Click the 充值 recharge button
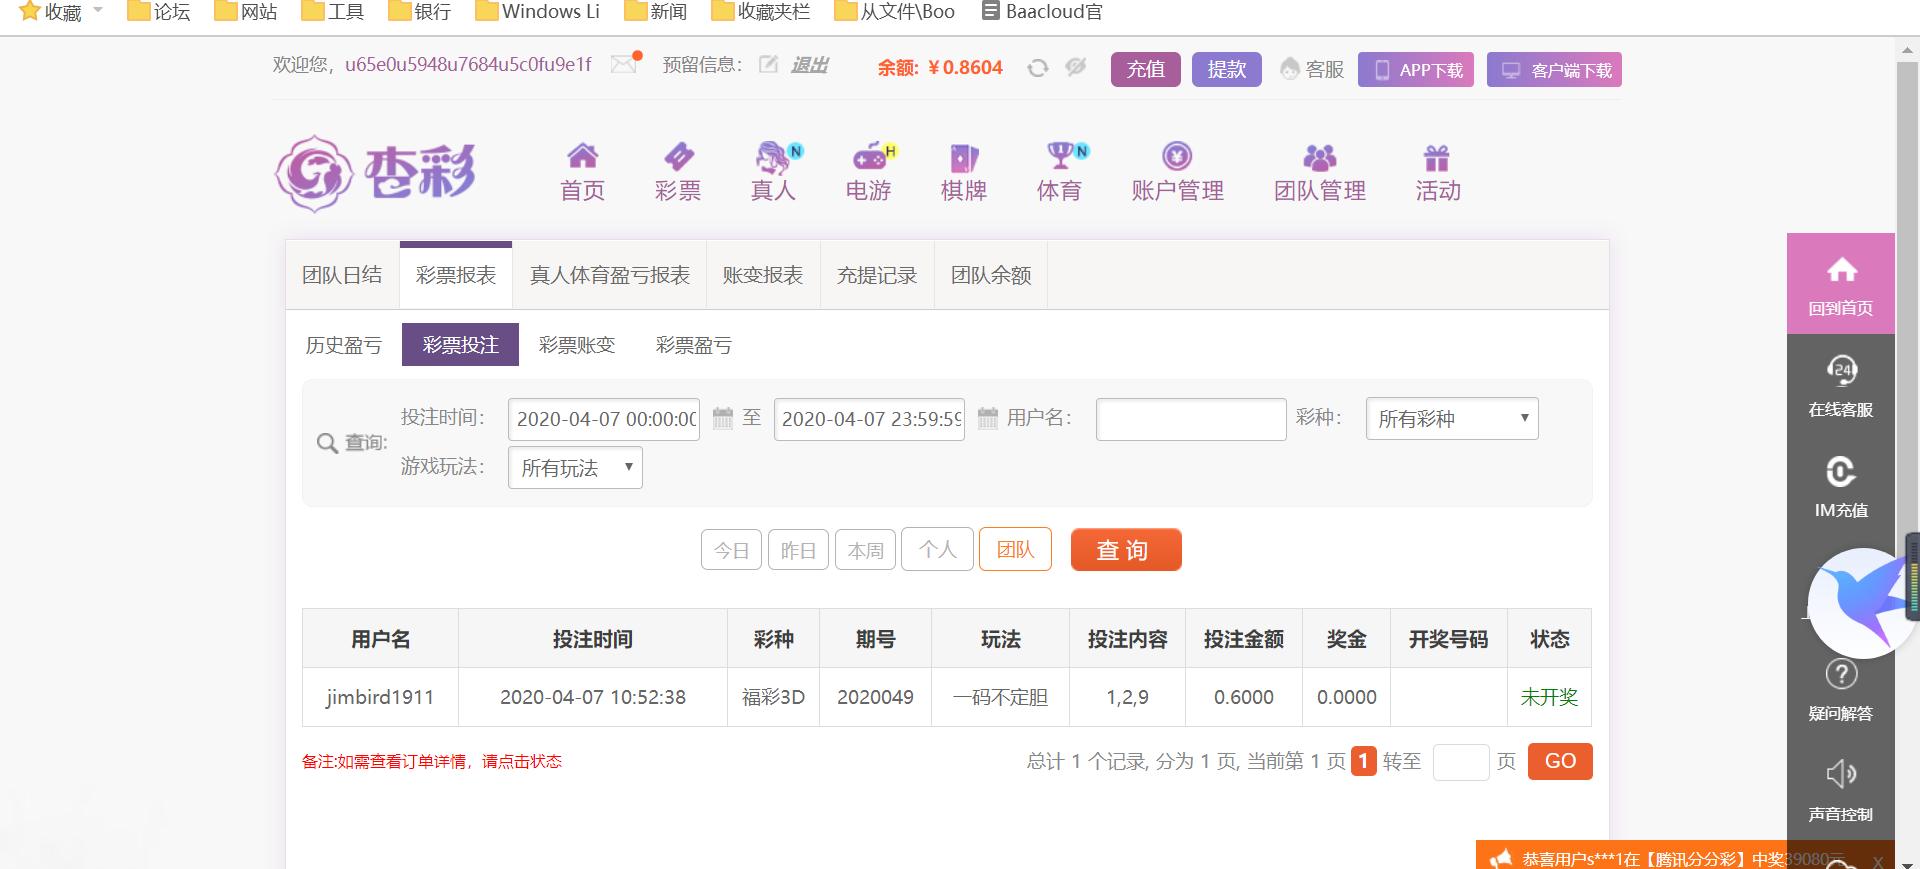This screenshot has height=869, width=1920. coord(1146,69)
